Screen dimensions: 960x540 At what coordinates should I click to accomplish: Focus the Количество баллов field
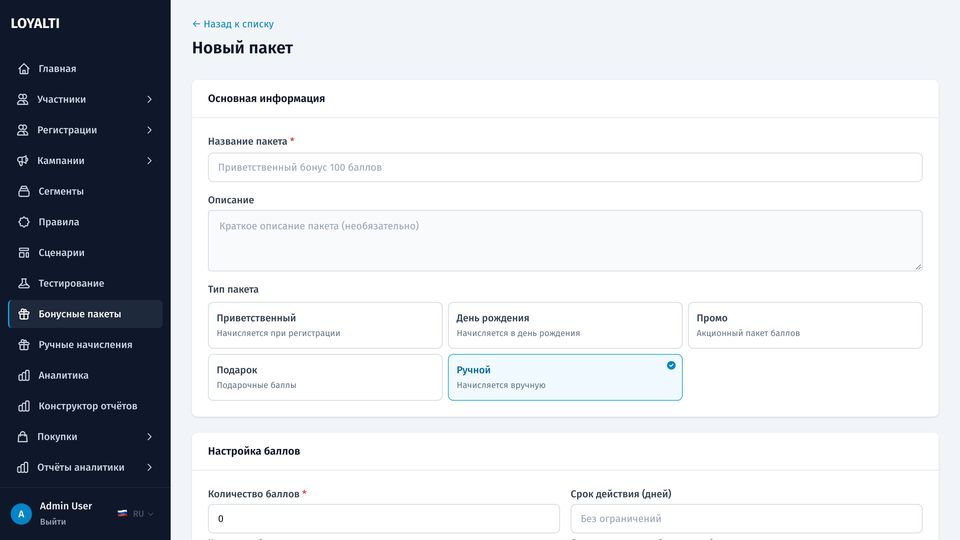pos(384,519)
